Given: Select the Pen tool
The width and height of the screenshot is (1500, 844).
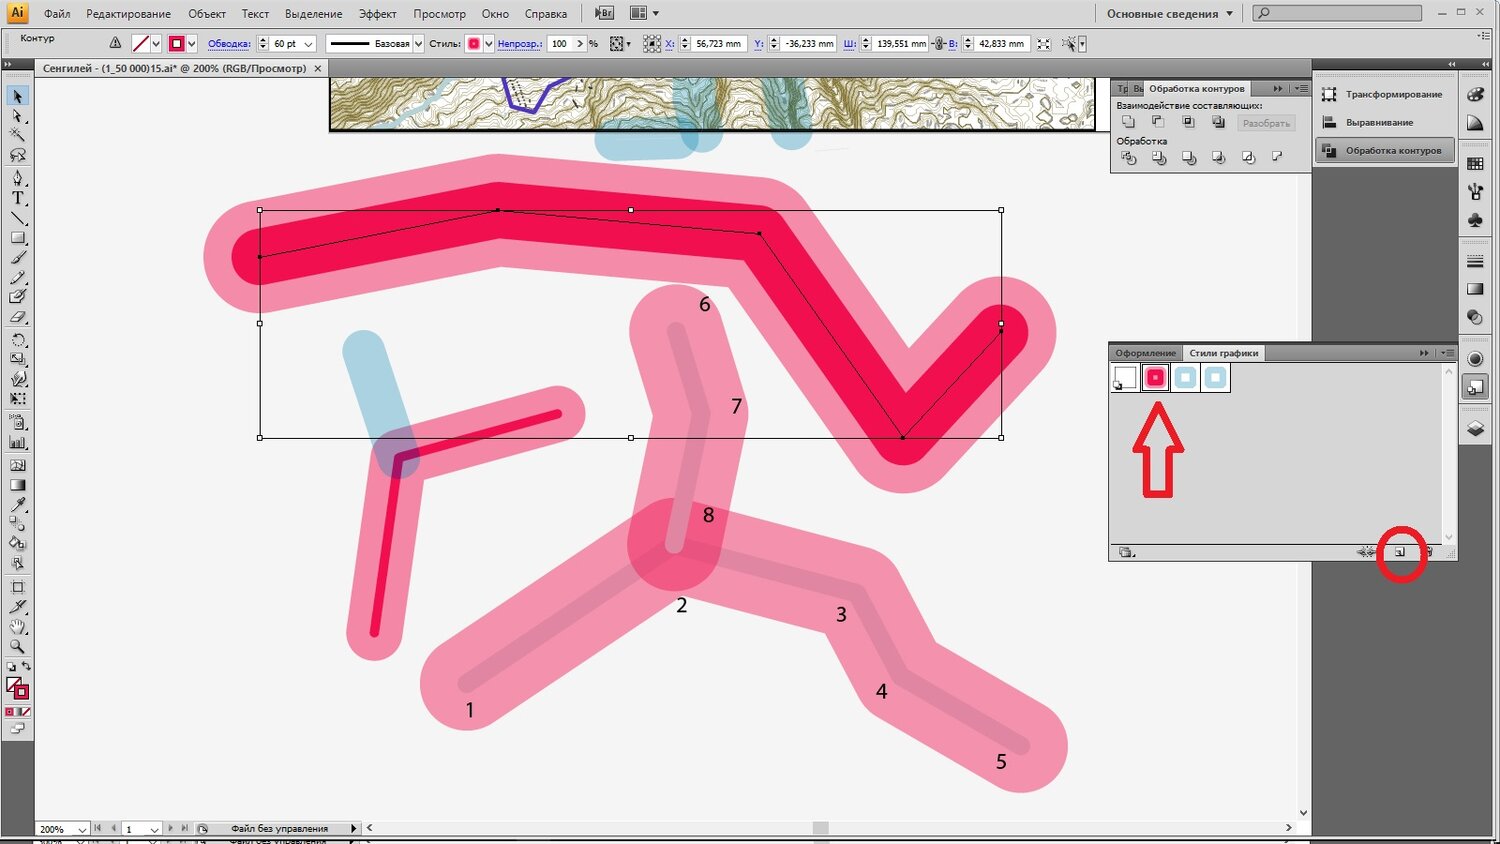Looking at the screenshot, I should (17, 178).
